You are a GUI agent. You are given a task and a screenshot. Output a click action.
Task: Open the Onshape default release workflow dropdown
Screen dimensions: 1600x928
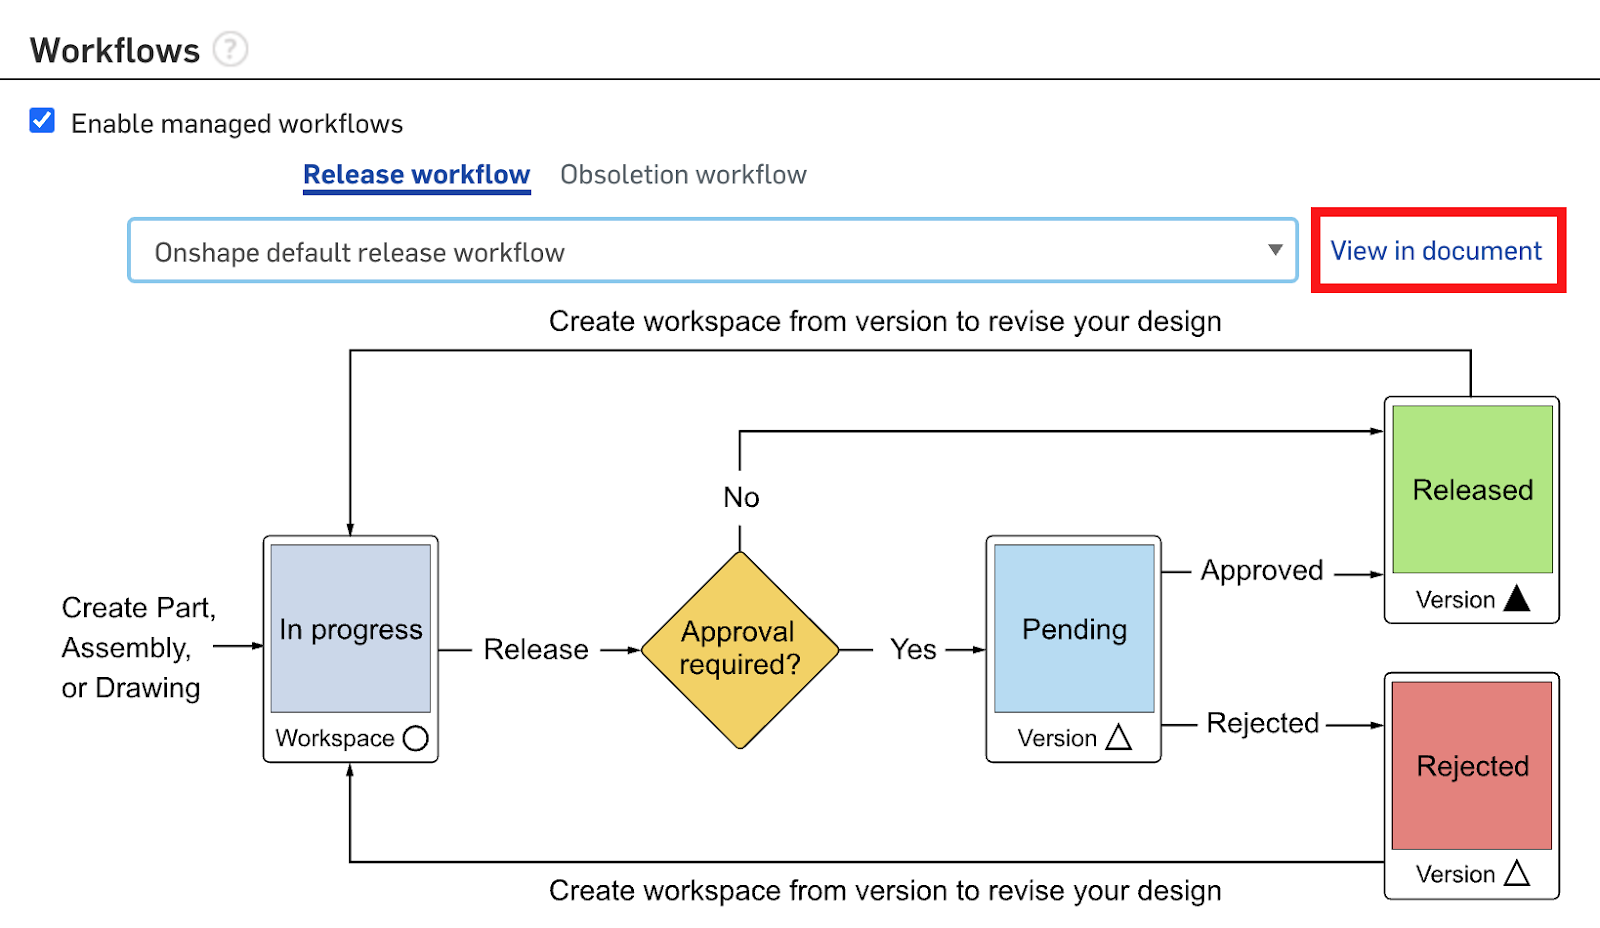coord(700,252)
